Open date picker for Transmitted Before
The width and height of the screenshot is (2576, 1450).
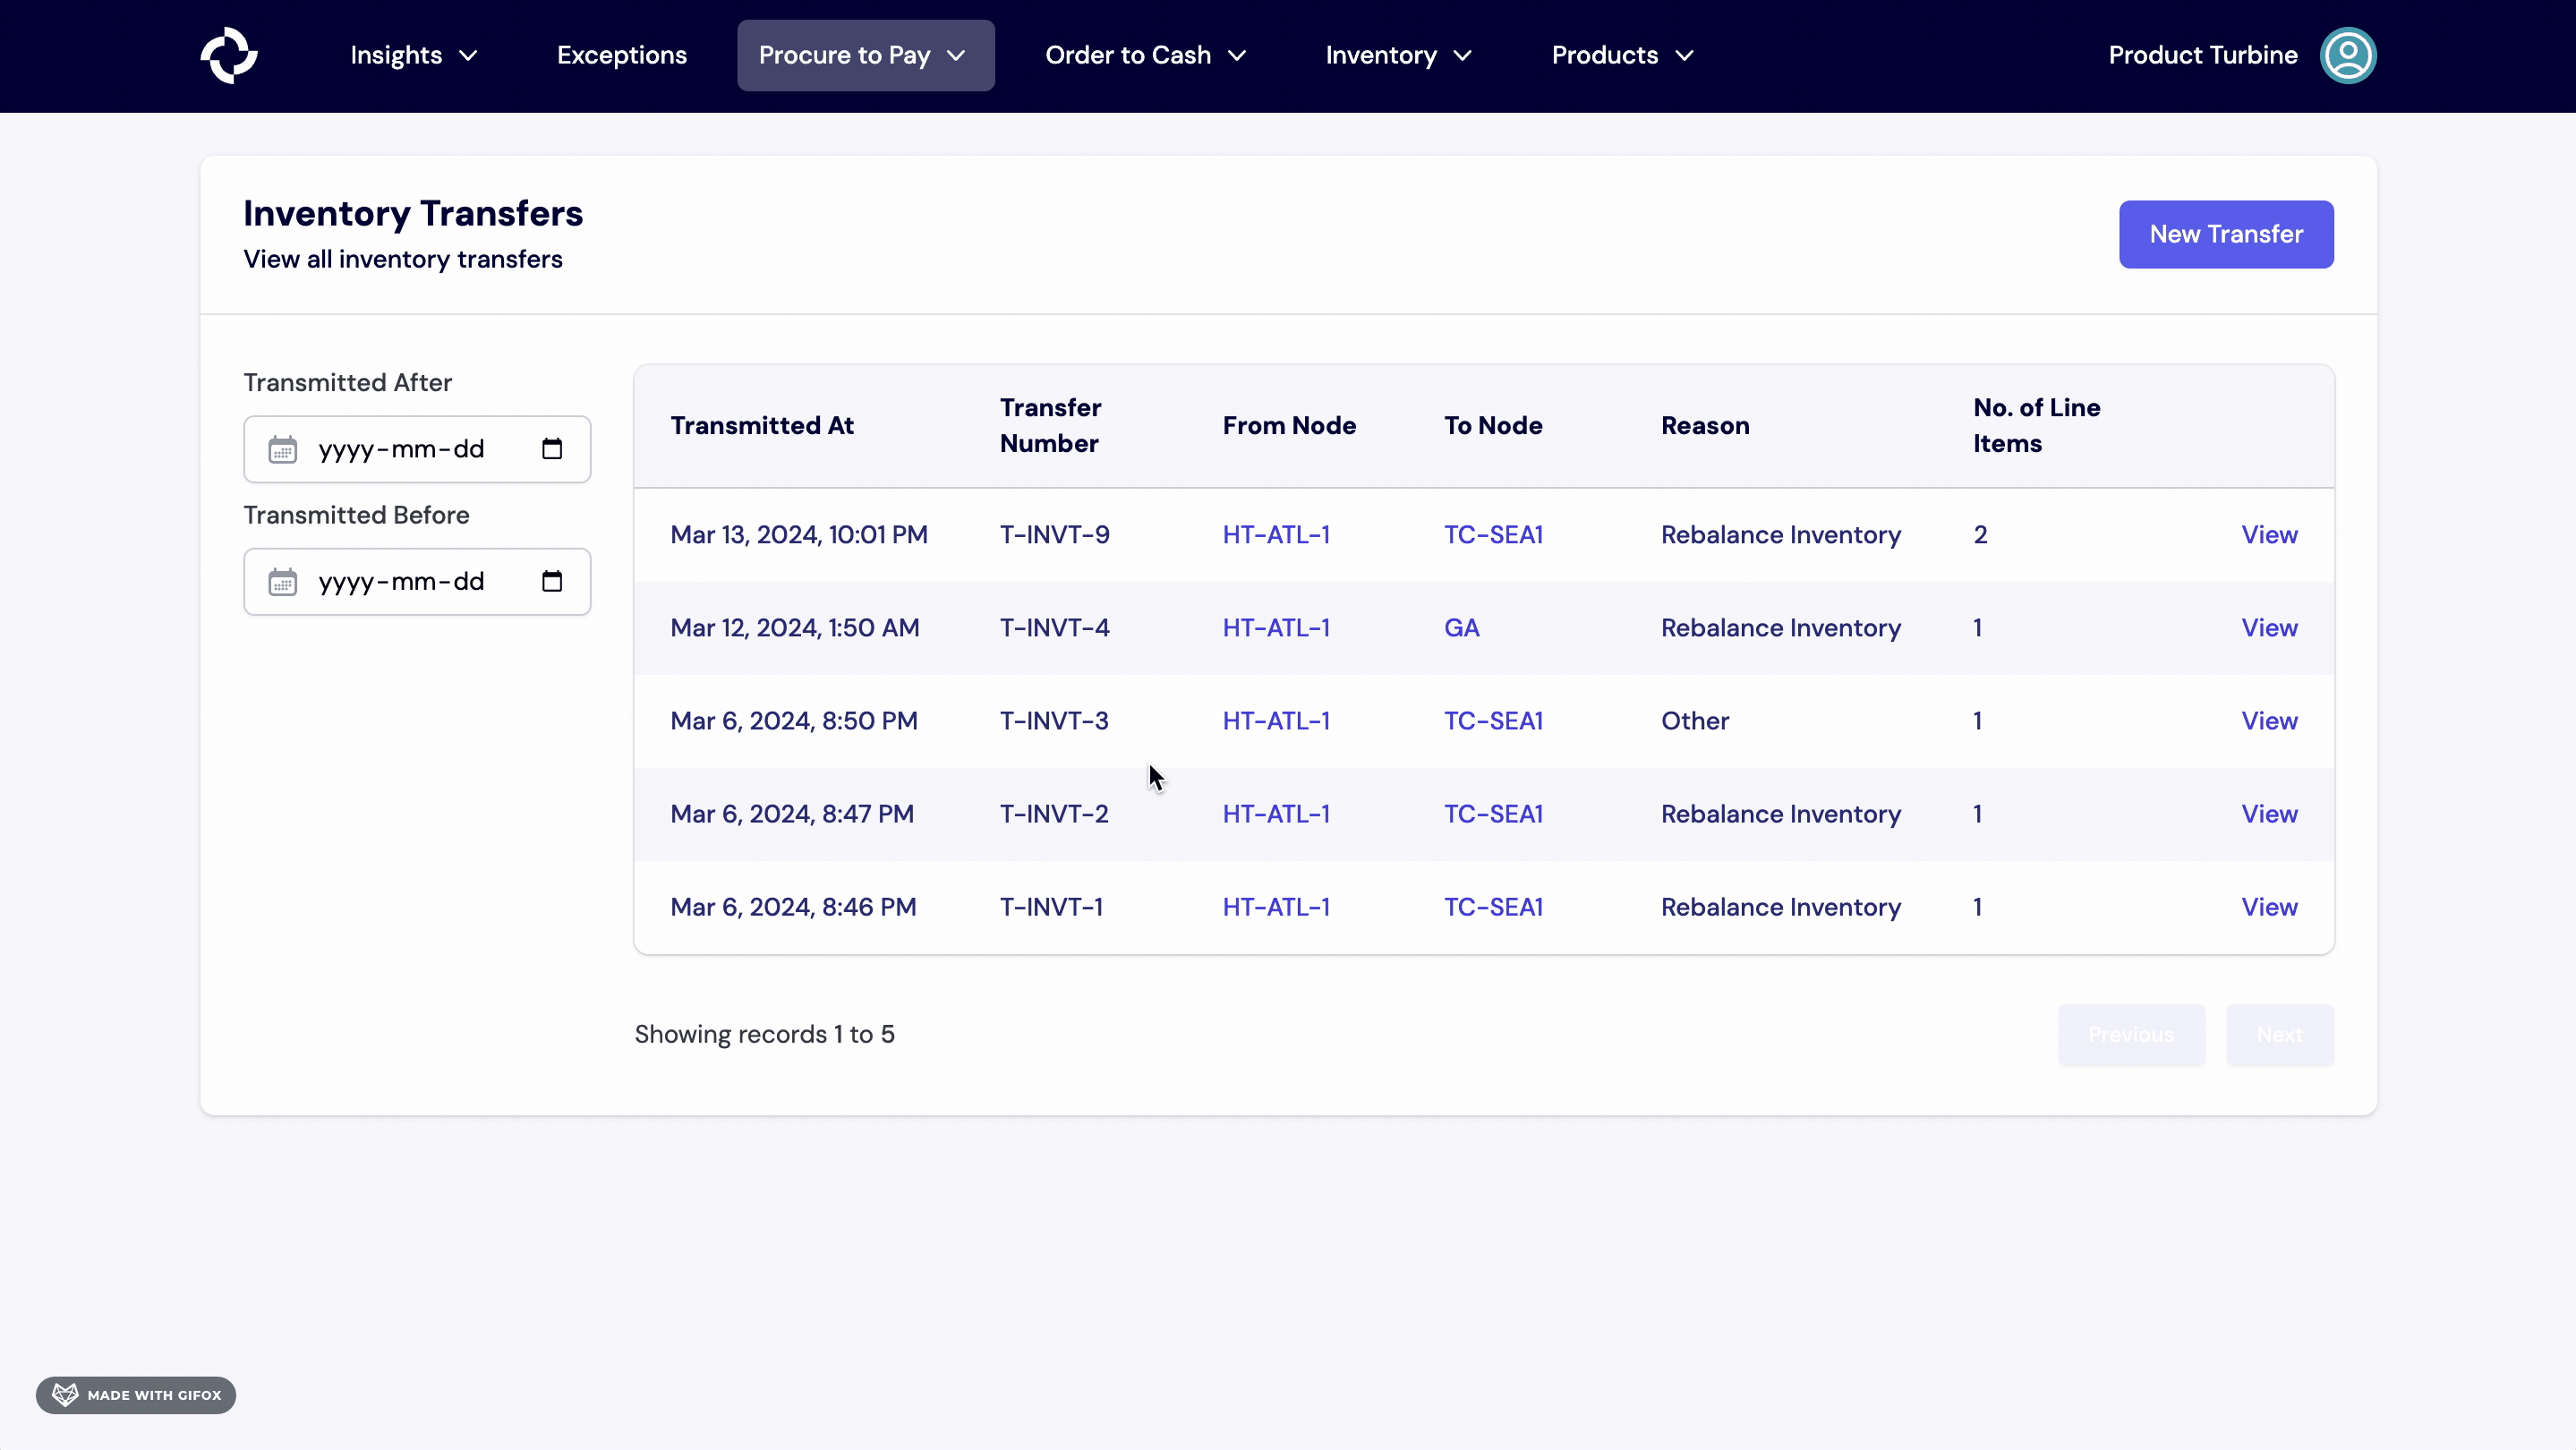(552, 582)
